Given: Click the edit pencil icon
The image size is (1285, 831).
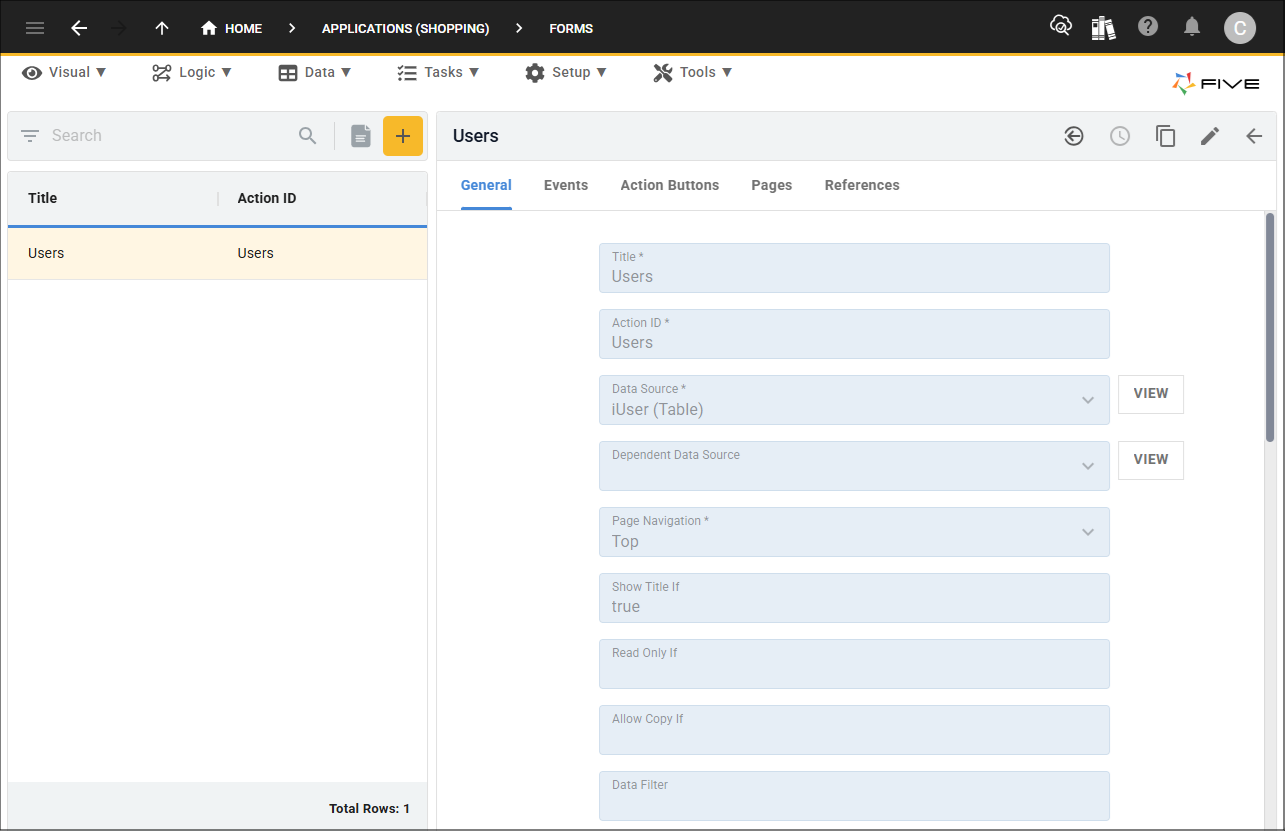Looking at the screenshot, I should [x=1210, y=136].
